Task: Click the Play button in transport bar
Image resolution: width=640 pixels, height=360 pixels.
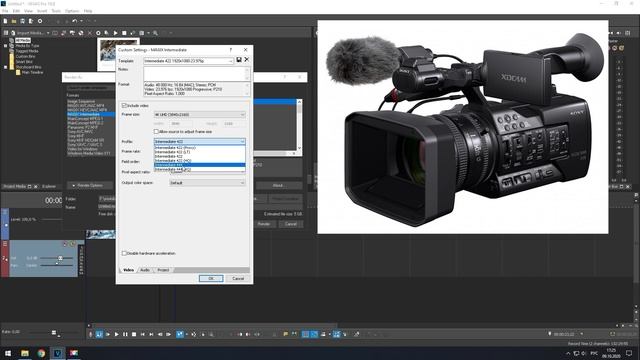Action: pos(117,334)
